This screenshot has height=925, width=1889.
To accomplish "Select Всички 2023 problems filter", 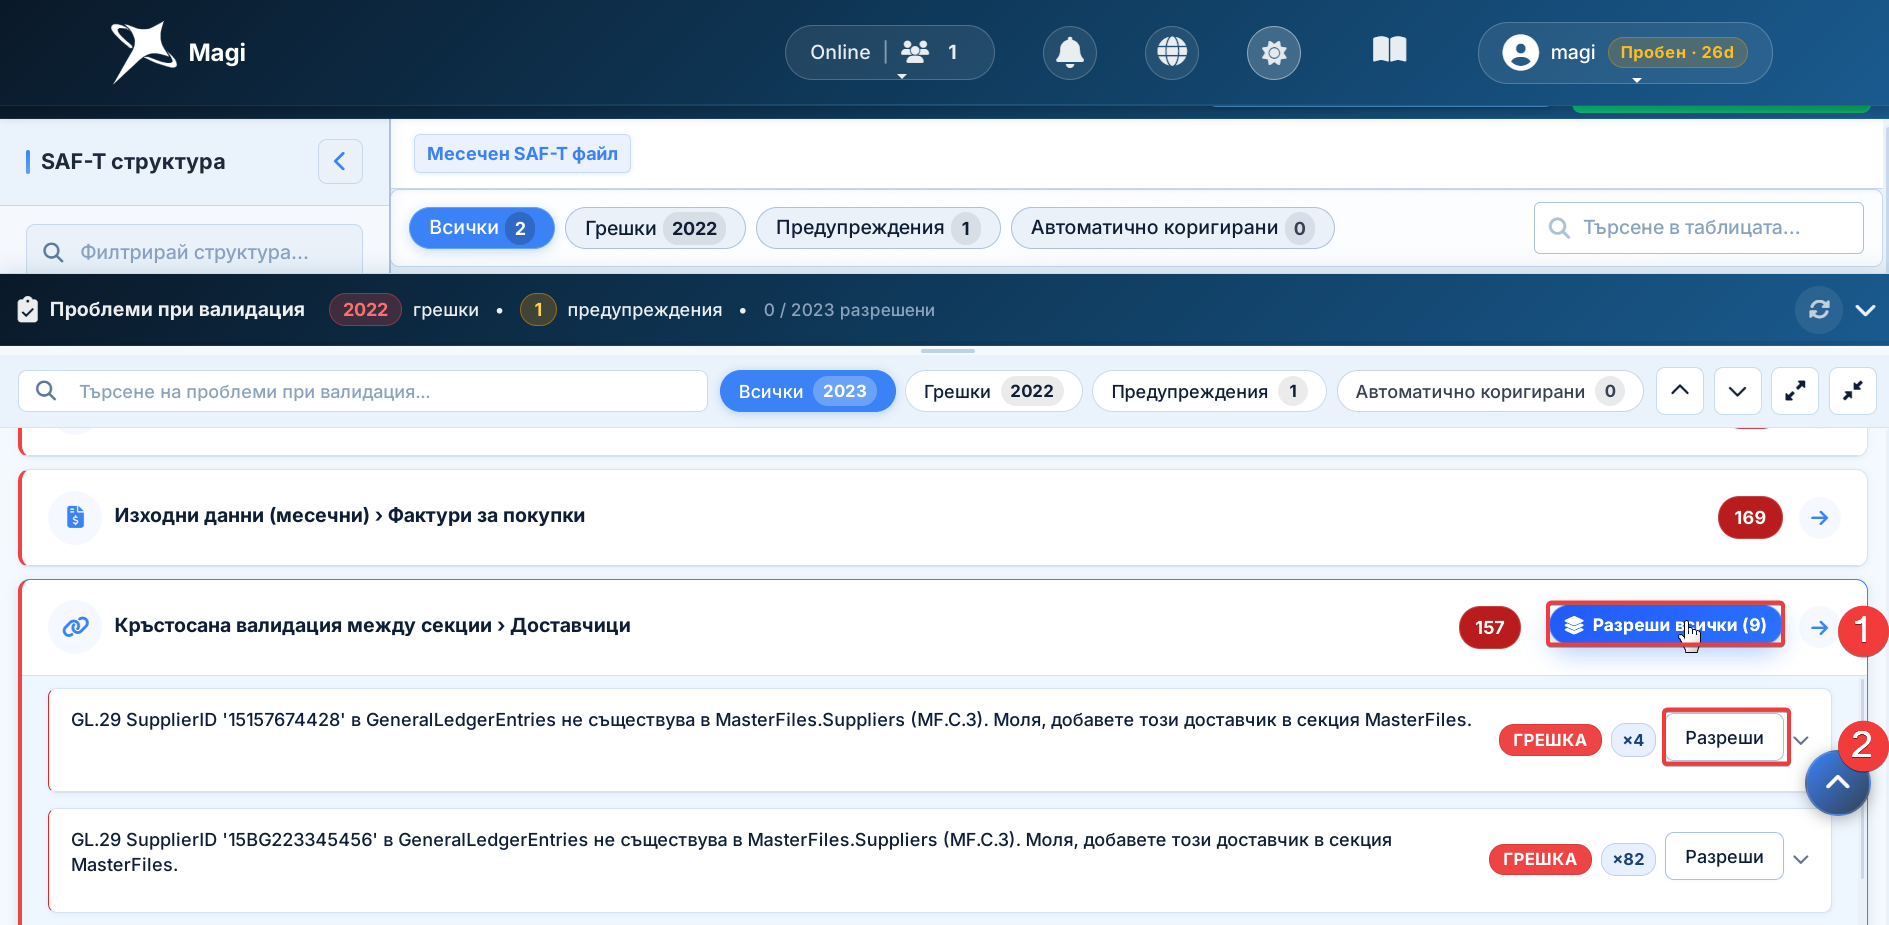I will pos(807,391).
